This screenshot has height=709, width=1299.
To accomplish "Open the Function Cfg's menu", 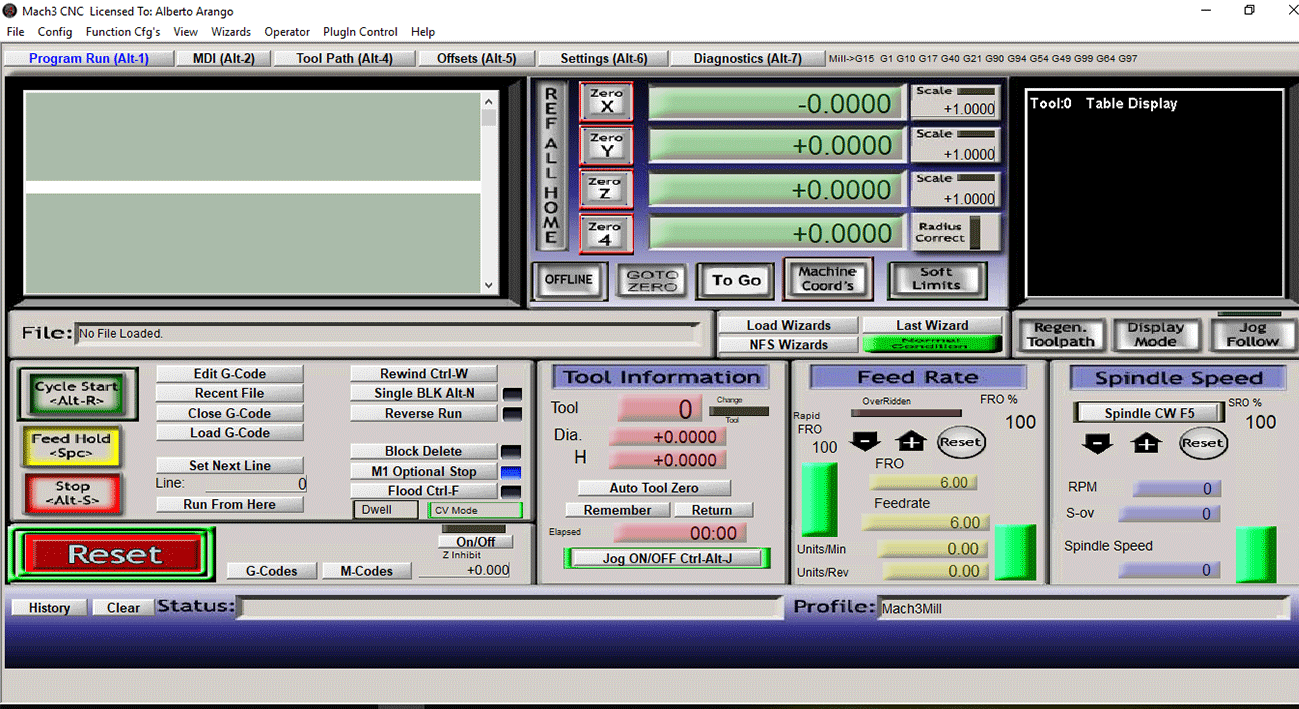I will coord(123,32).
